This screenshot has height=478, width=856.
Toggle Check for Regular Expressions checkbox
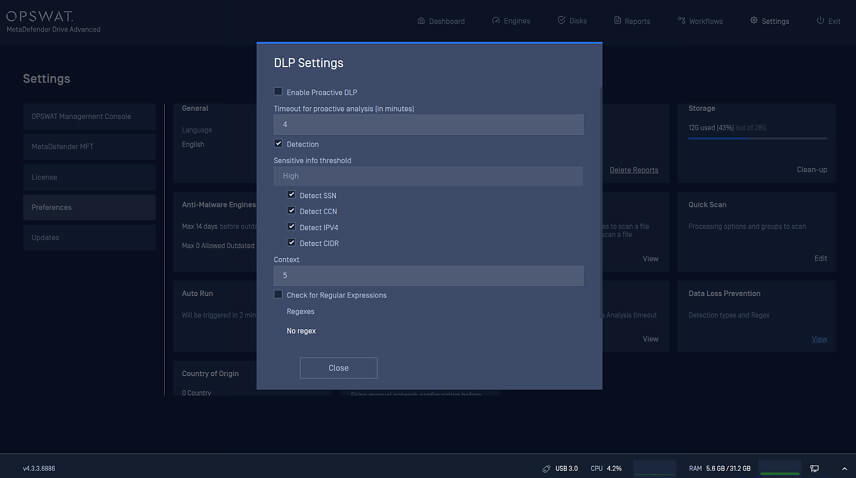279,295
